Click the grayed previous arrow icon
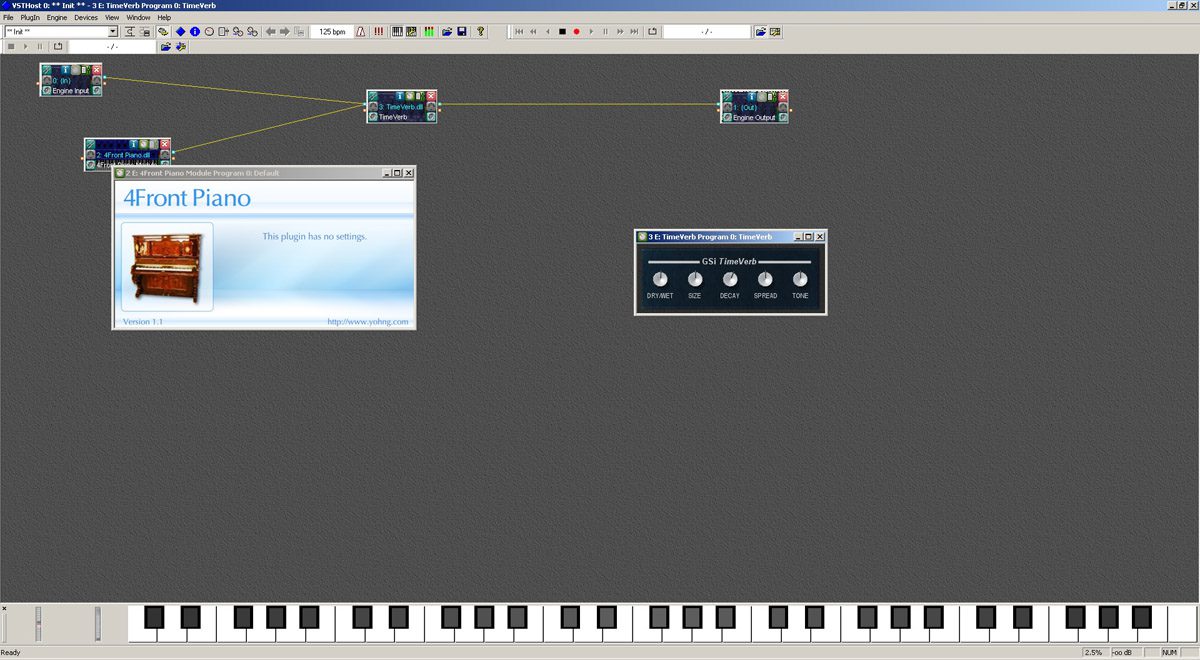Screen dimensions: 1200x660 coord(270,32)
